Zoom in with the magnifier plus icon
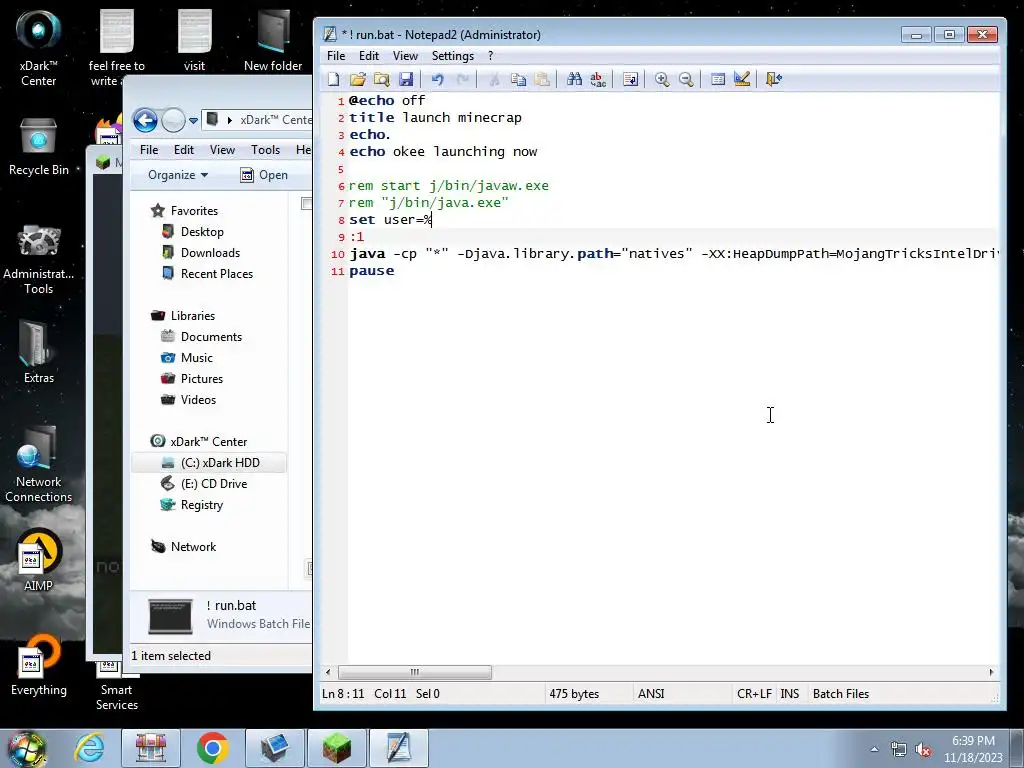Image resolution: width=1024 pixels, height=768 pixels. tap(662, 80)
